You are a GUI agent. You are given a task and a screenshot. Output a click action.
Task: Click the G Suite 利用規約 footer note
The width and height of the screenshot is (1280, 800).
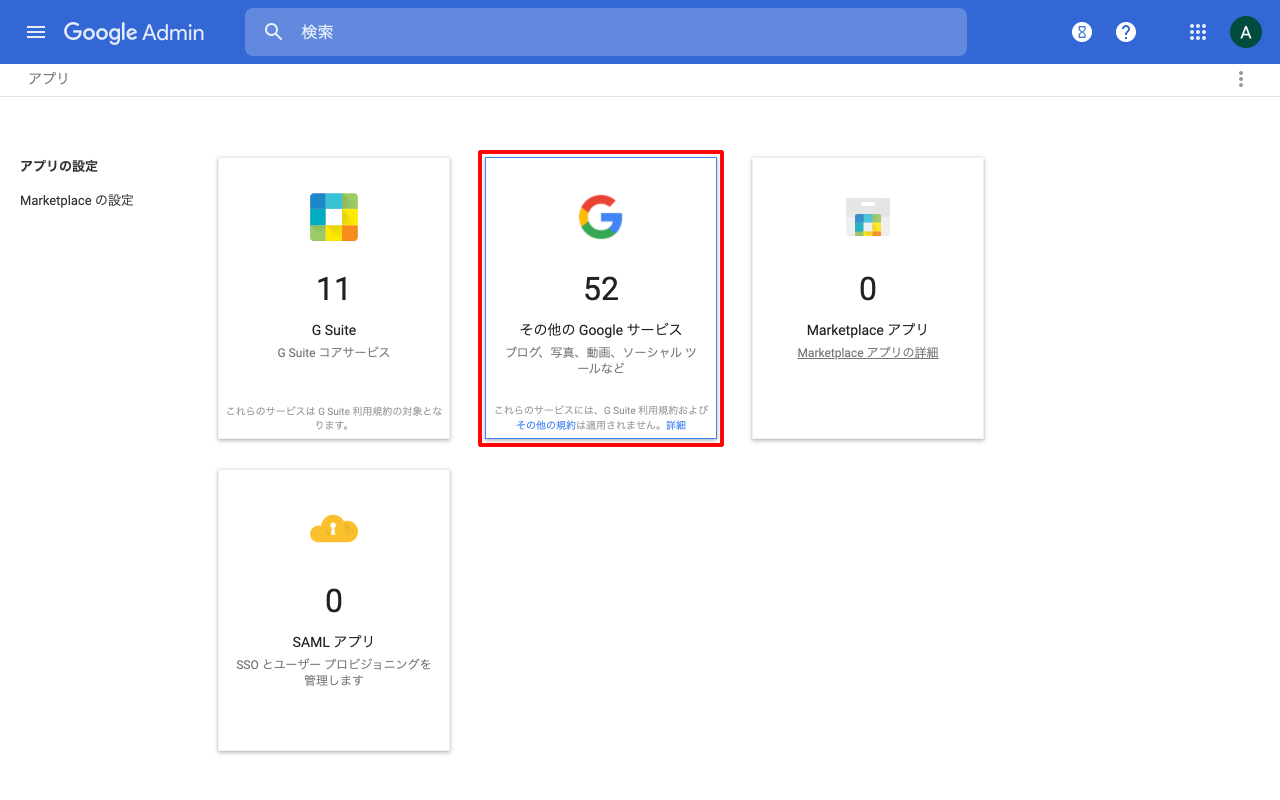(x=334, y=418)
